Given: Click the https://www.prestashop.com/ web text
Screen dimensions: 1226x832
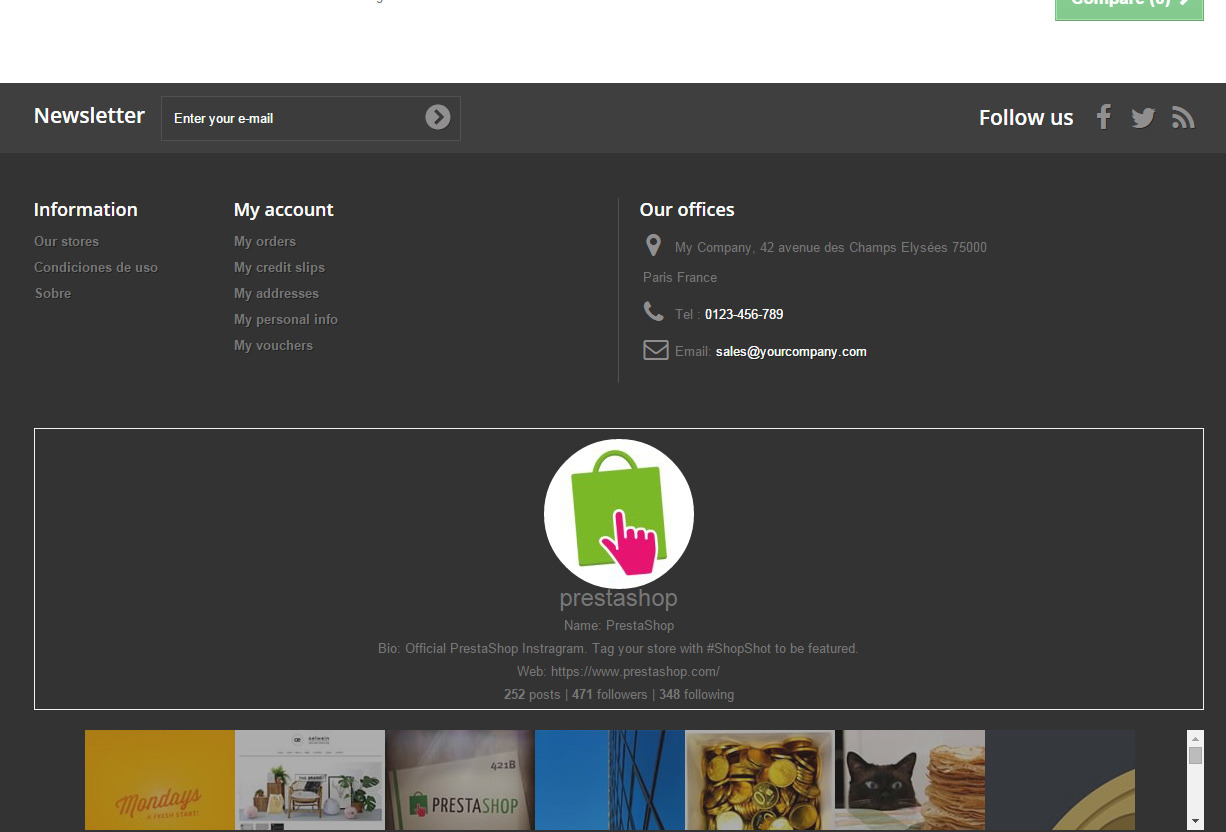Looking at the screenshot, I should (x=635, y=671).
